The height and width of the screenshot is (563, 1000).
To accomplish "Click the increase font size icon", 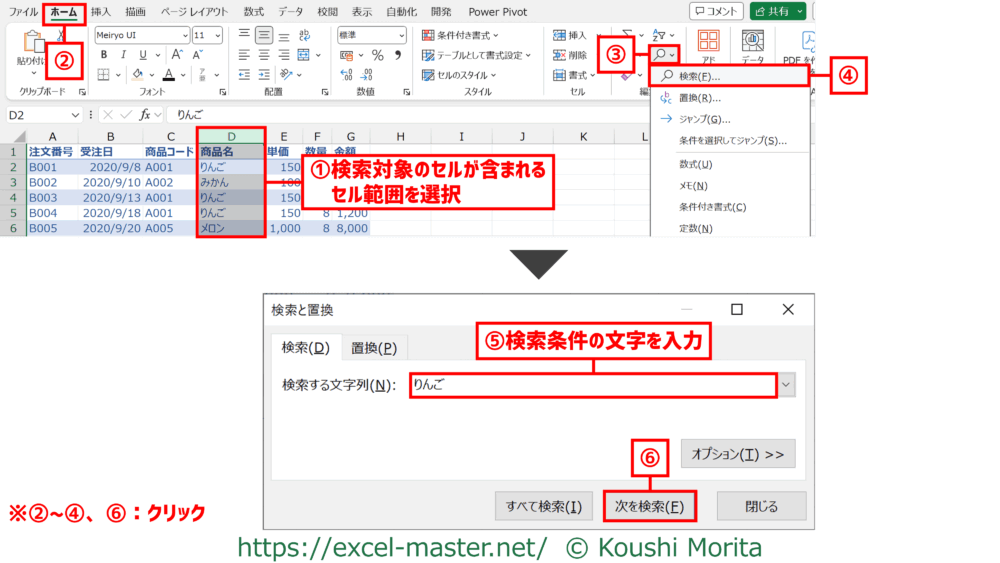I will (x=178, y=55).
